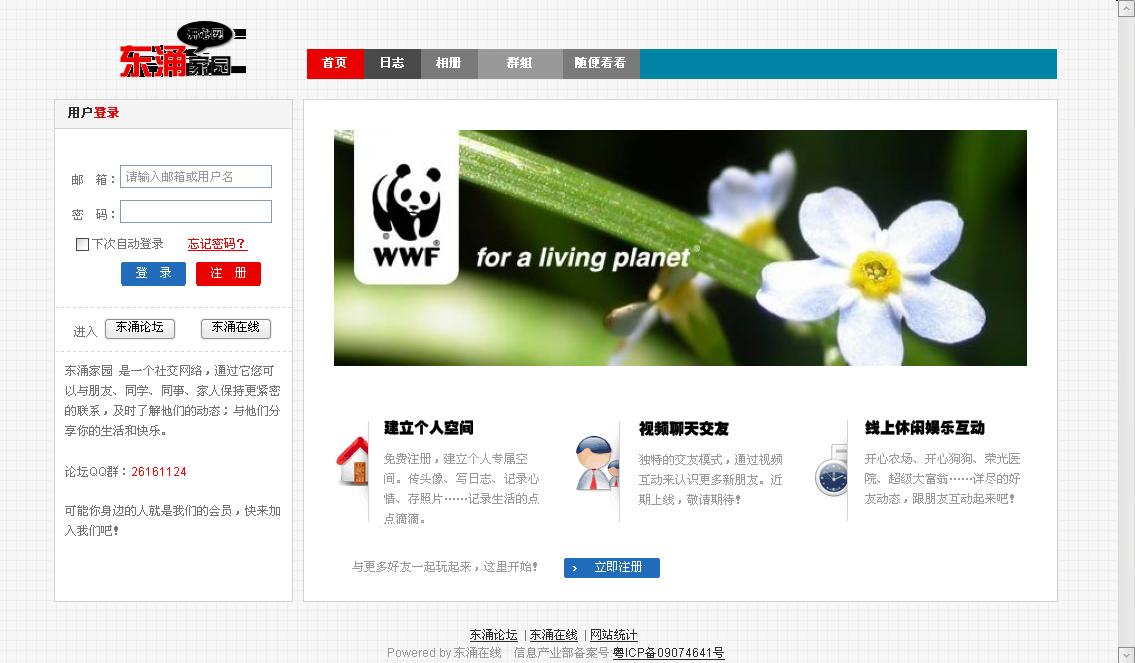The height and width of the screenshot is (663, 1135).
Task: Click the 线上休闲娱乐互动 heading
Action: 924,428
